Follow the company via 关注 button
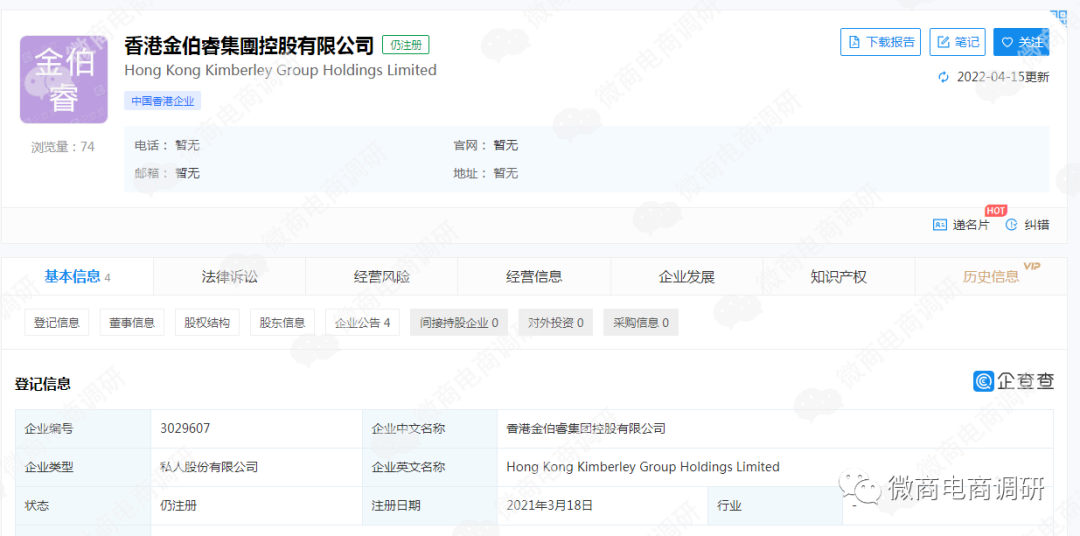The image size is (1080, 536). tap(1021, 42)
